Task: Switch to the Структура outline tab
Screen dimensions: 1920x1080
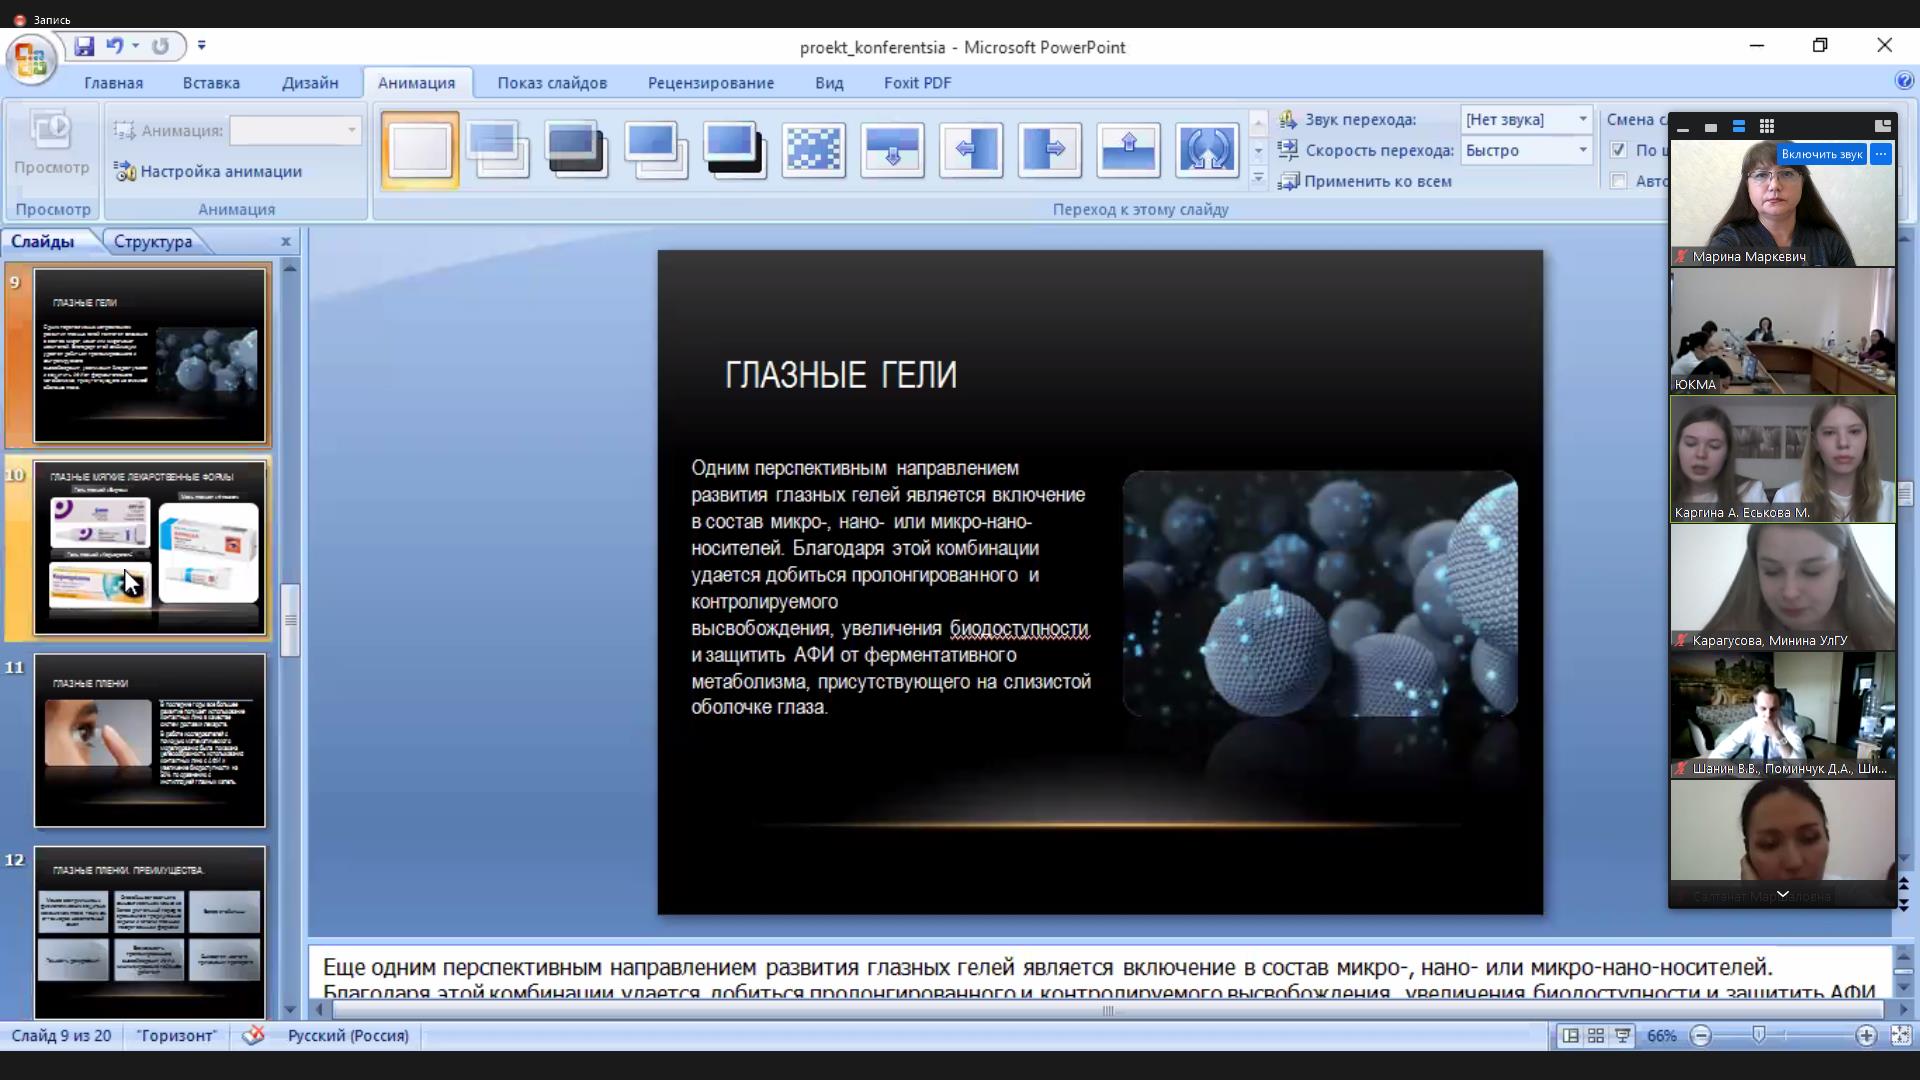Action: pyautogui.click(x=153, y=241)
